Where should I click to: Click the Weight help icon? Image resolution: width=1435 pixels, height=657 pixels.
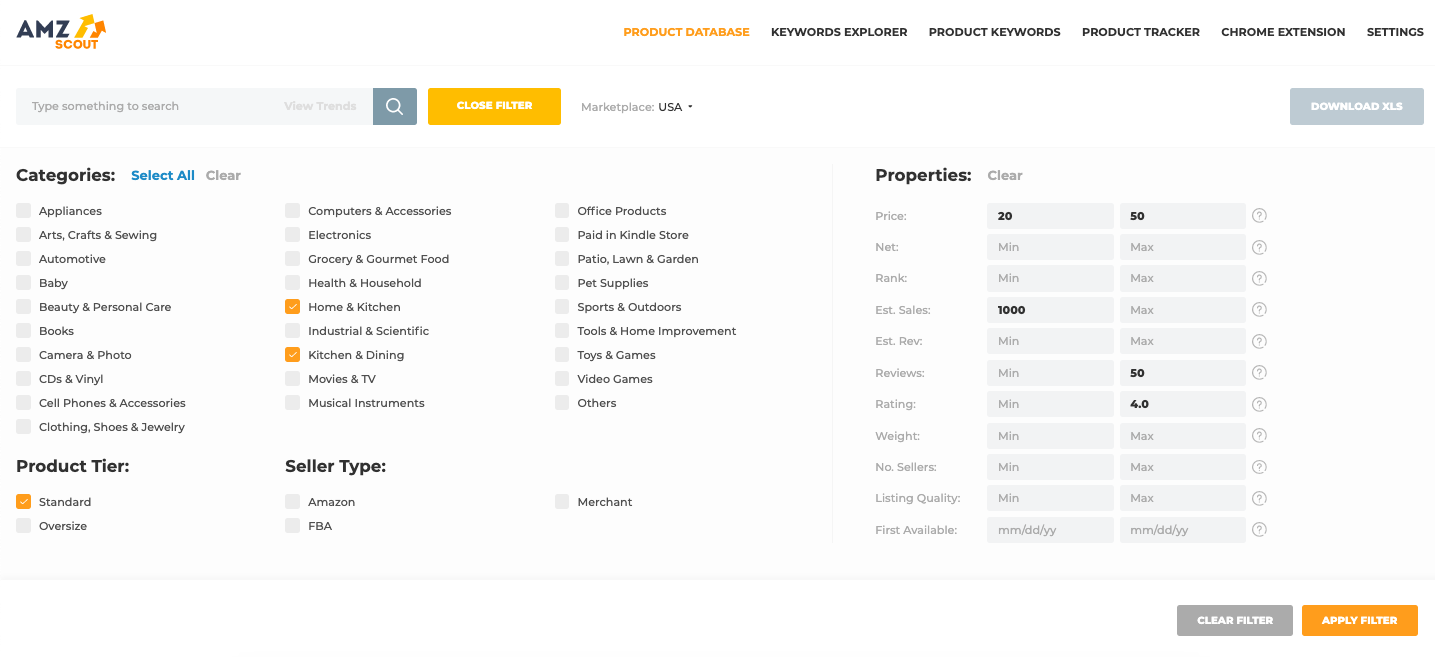click(1259, 435)
